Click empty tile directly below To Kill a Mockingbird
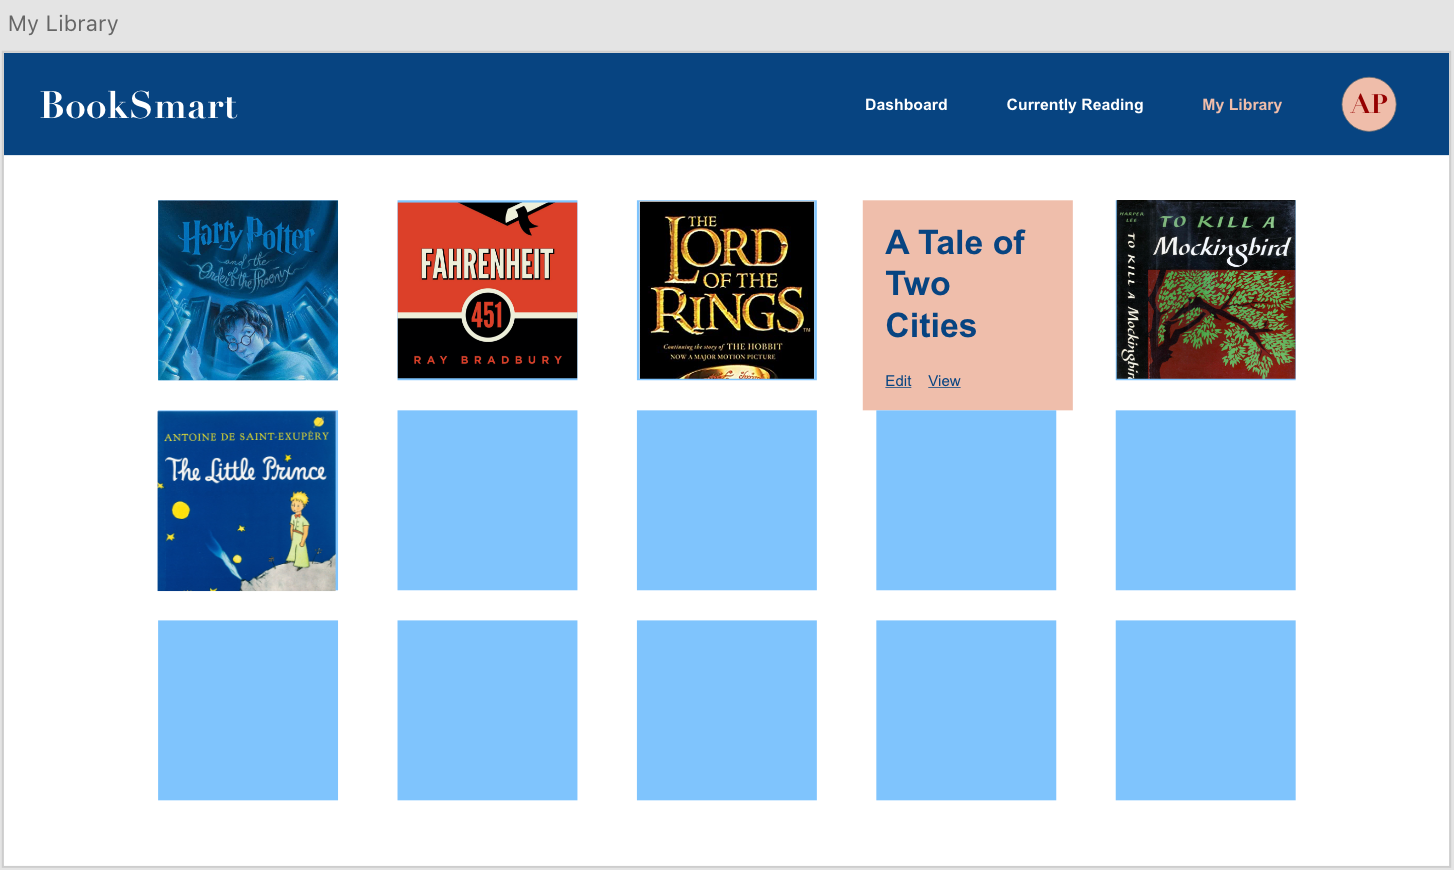Screen dimensions: 1454x870 tap(1205, 500)
